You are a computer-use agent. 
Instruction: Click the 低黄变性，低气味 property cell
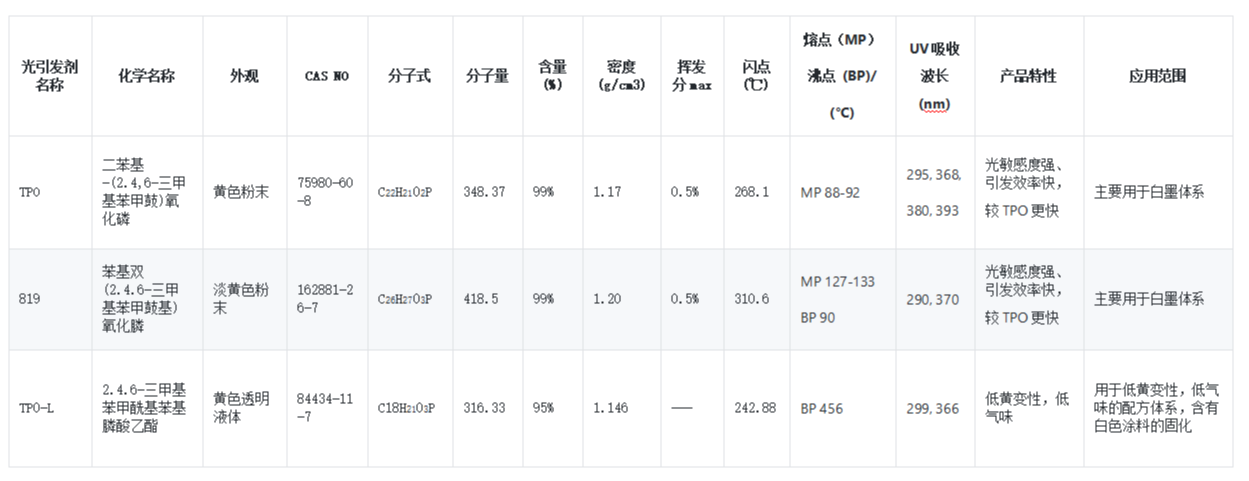[1029, 408]
